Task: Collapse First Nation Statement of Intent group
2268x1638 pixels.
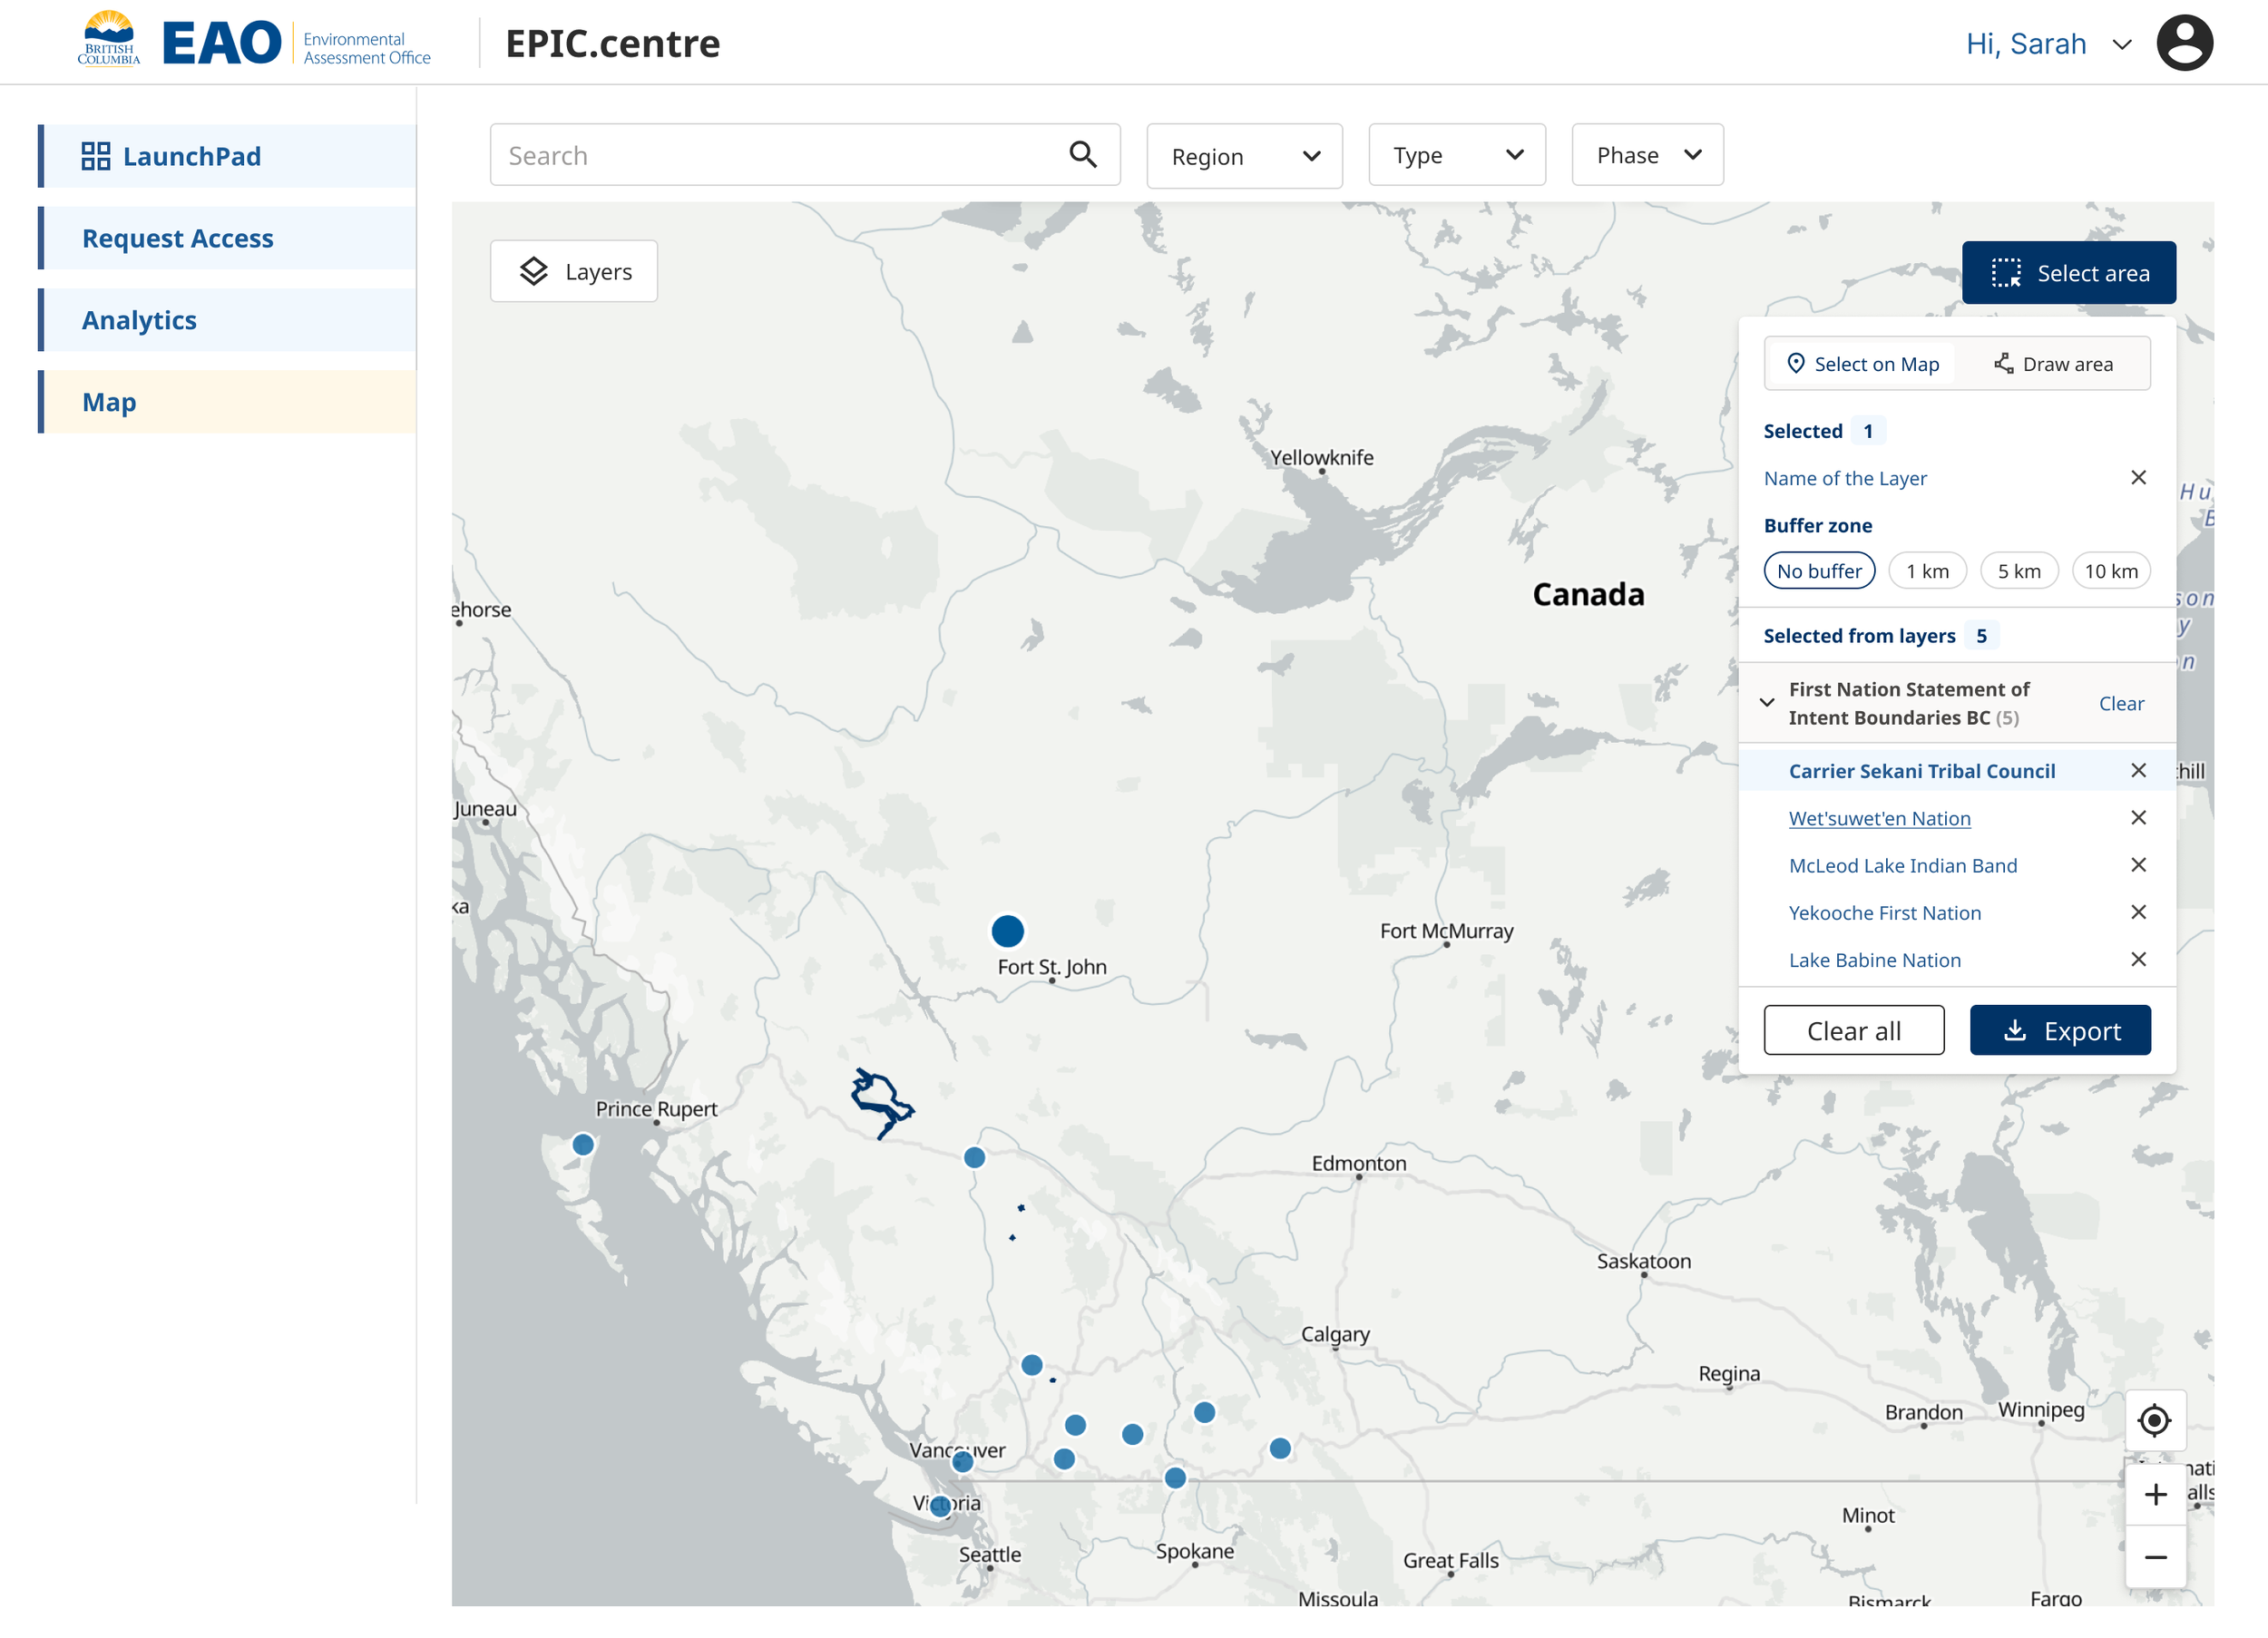Action: (x=1767, y=702)
